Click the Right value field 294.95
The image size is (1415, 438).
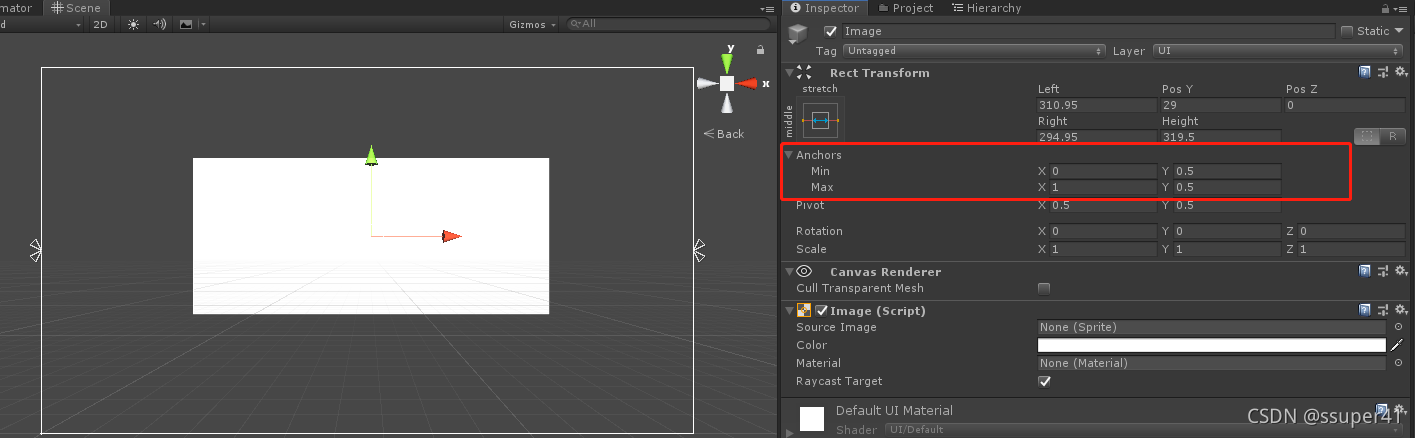click(x=1097, y=137)
